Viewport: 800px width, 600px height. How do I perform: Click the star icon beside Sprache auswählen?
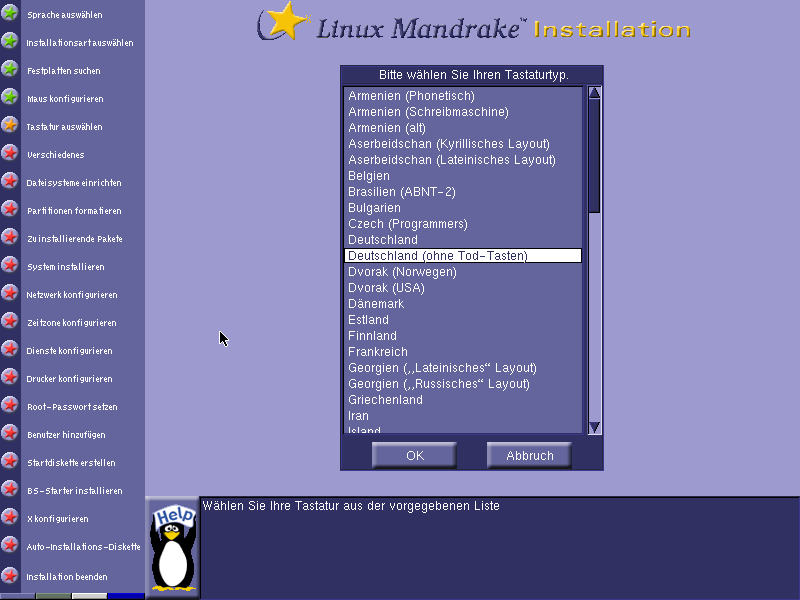click(x=10, y=13)
